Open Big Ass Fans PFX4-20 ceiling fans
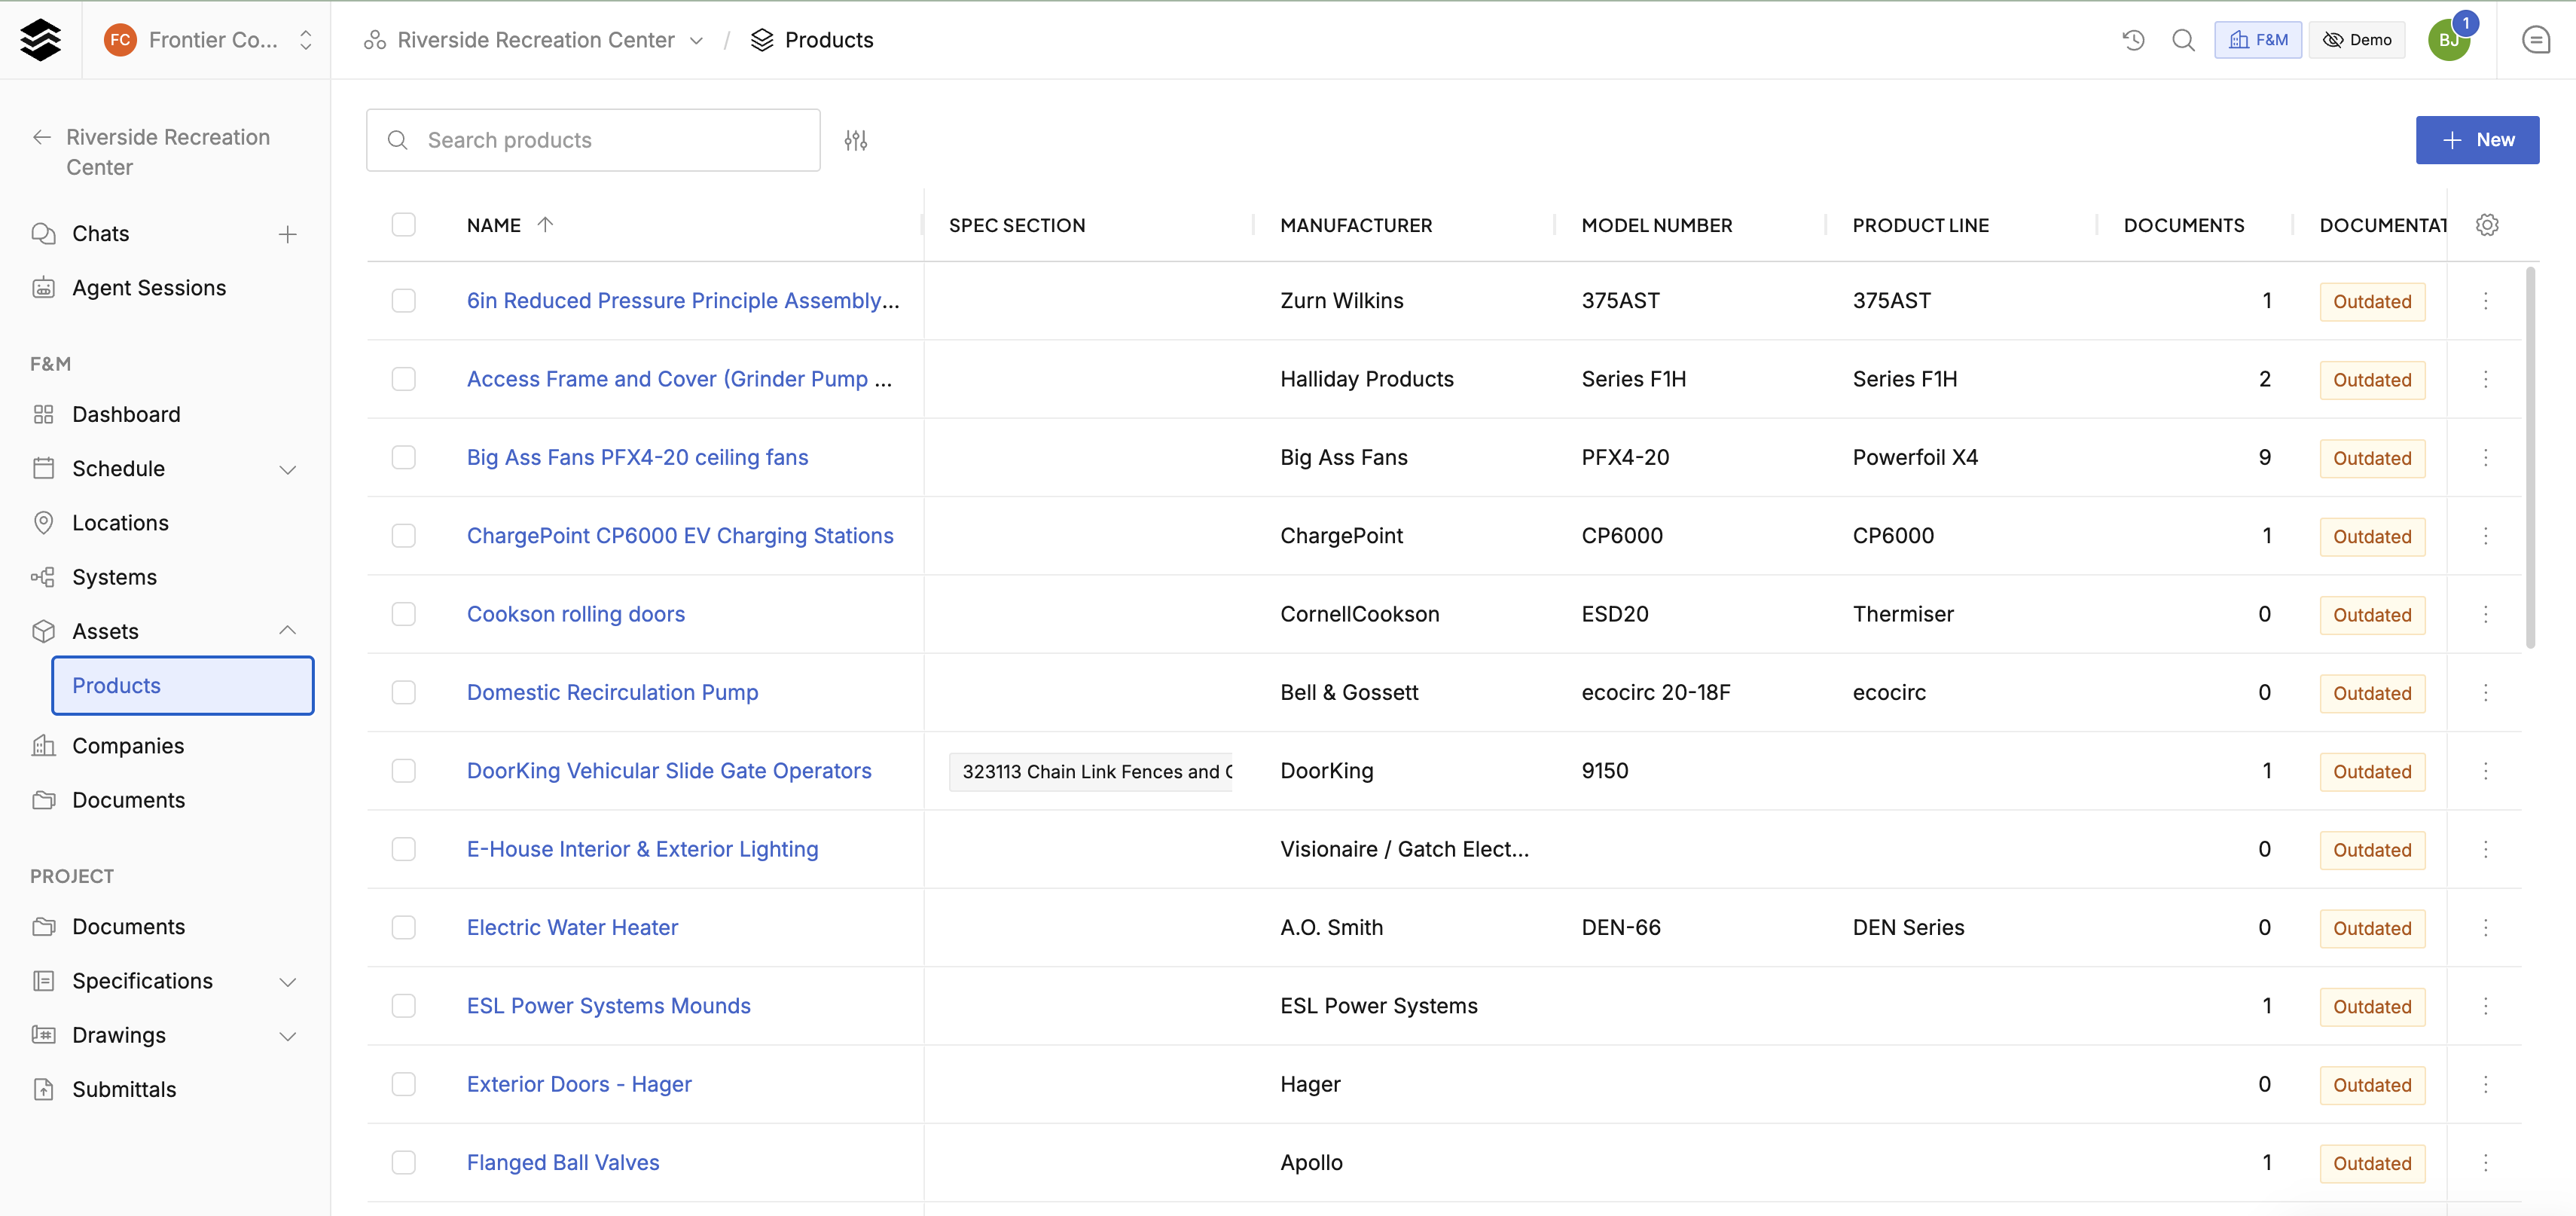Viewport: 2576px width, 1216px height. click(x=637, y=458)
